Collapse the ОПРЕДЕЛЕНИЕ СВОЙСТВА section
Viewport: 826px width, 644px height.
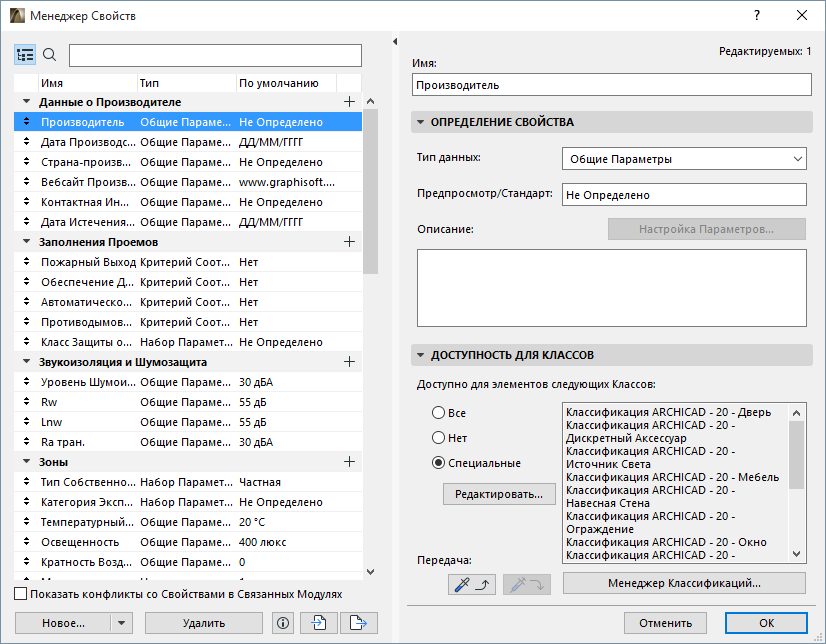420,122
